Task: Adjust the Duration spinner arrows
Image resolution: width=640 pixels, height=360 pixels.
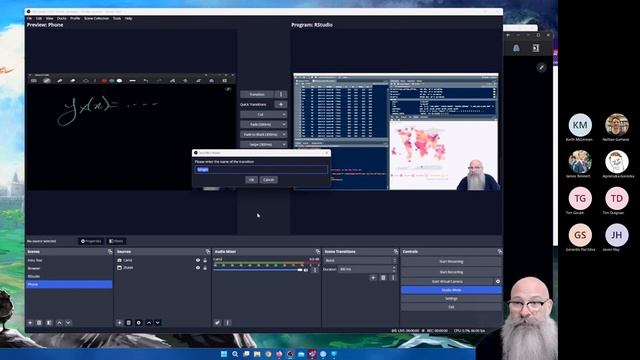Action: (x=394, y=269)
